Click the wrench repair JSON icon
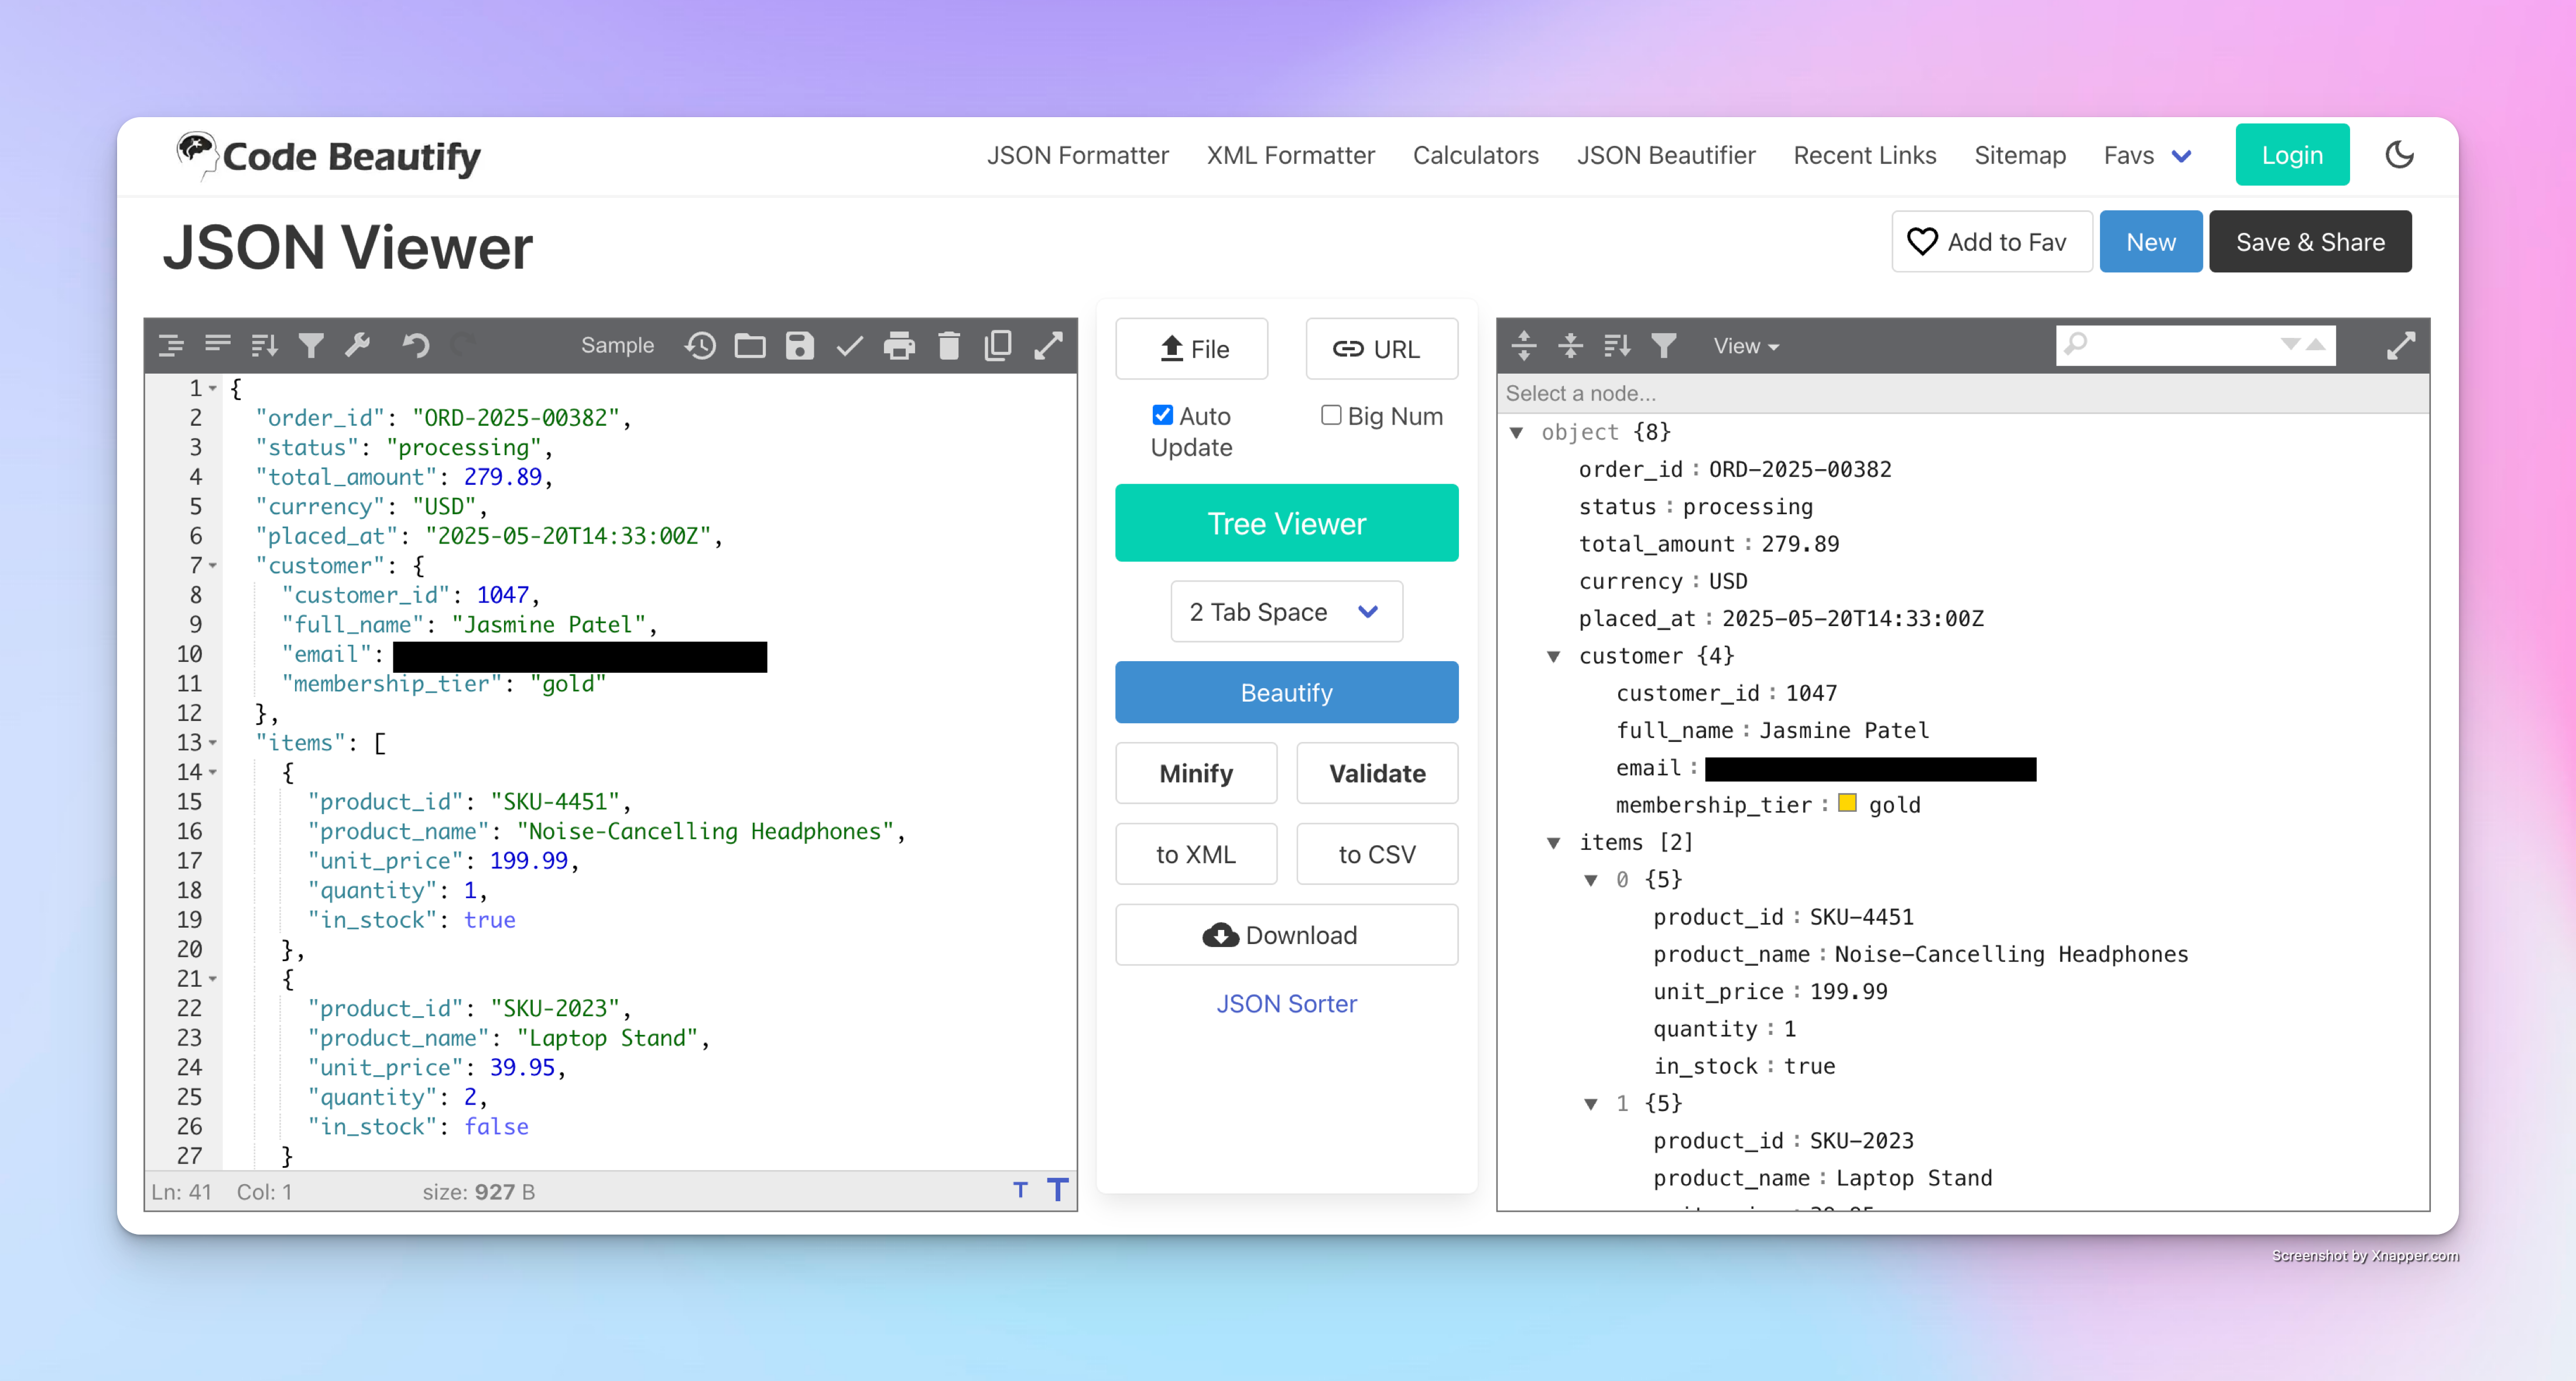2576x1381 pixels. 357,345
